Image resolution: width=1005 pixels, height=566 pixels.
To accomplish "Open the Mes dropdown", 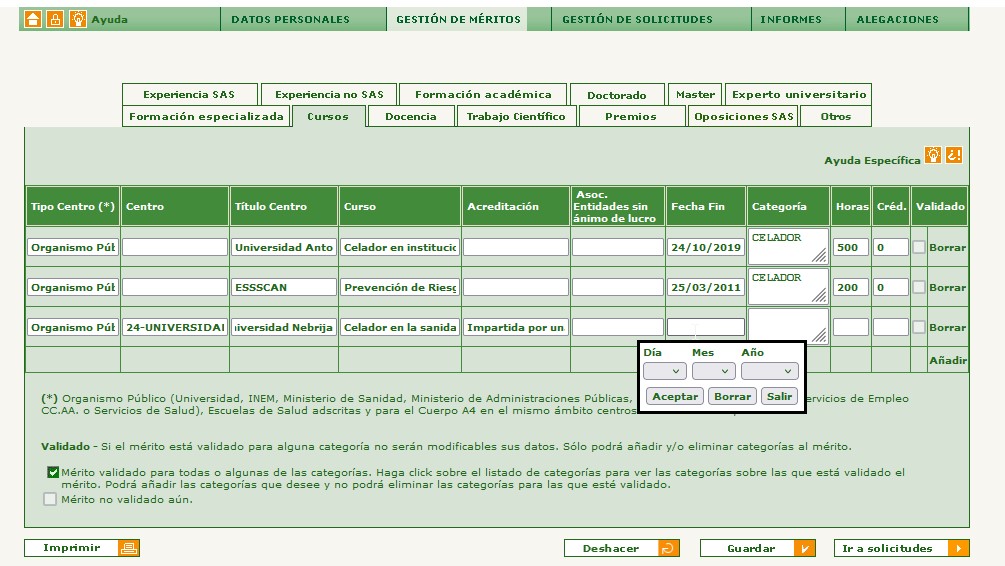I will tap(713, 371).
